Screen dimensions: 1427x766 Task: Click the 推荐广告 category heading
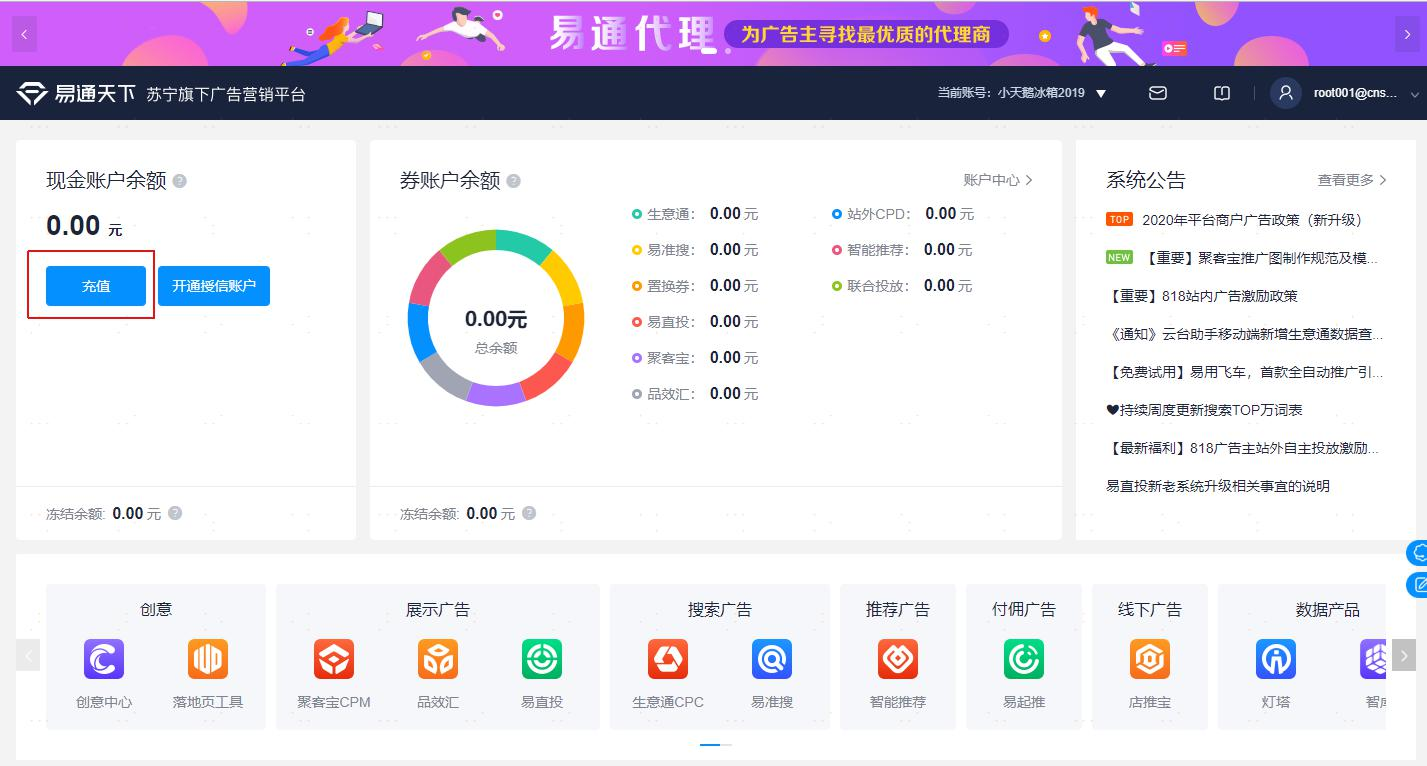[x=898, y=609]
